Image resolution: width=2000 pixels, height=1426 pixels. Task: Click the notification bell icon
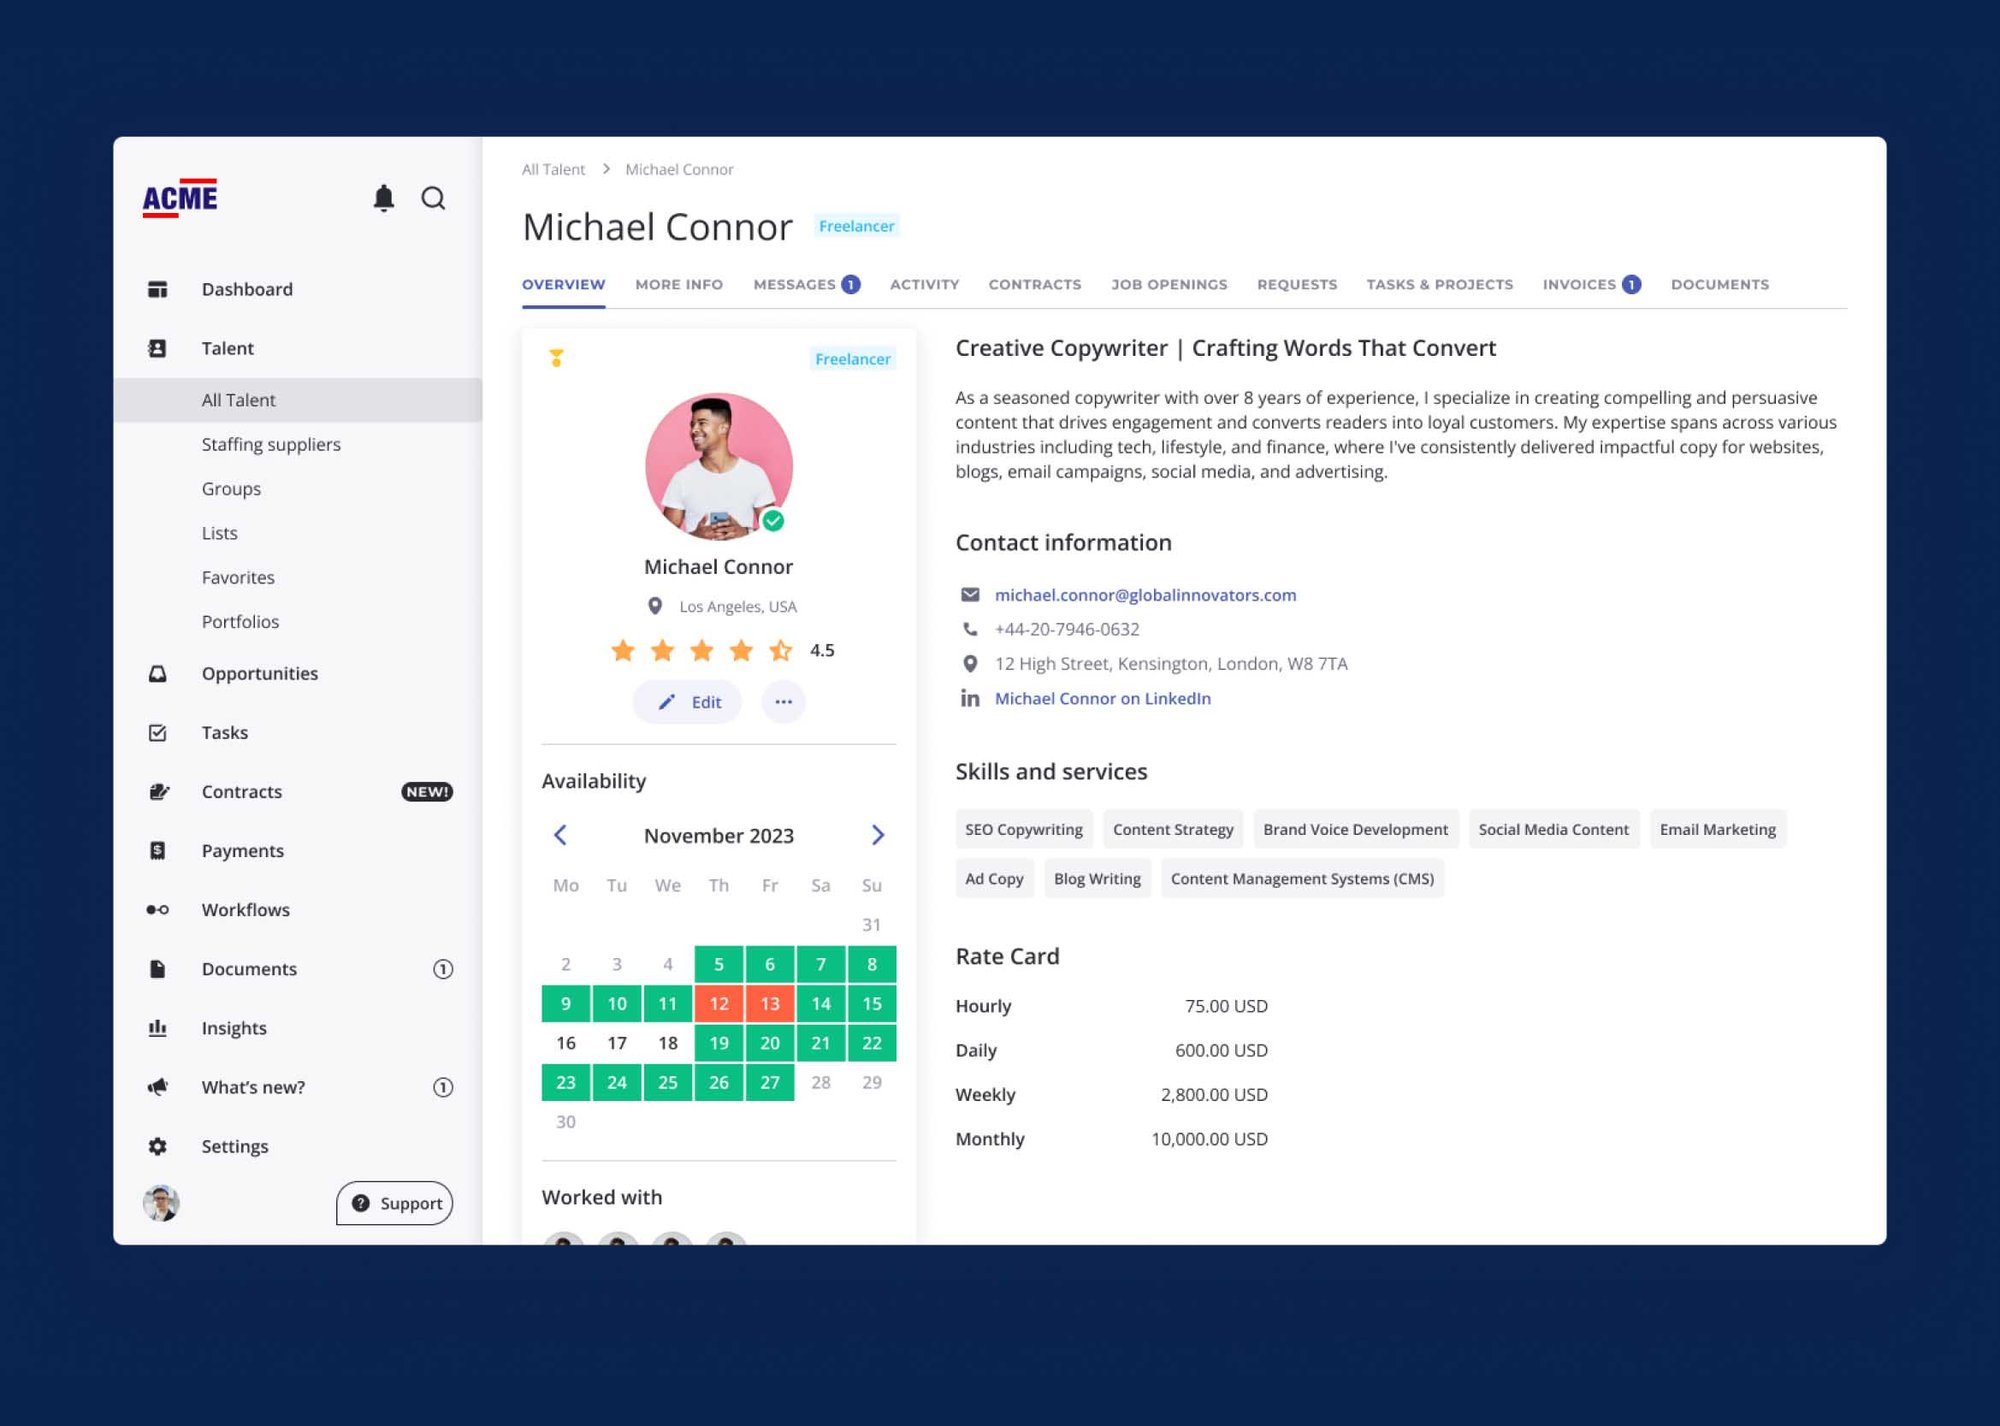(x=384, y=198)
